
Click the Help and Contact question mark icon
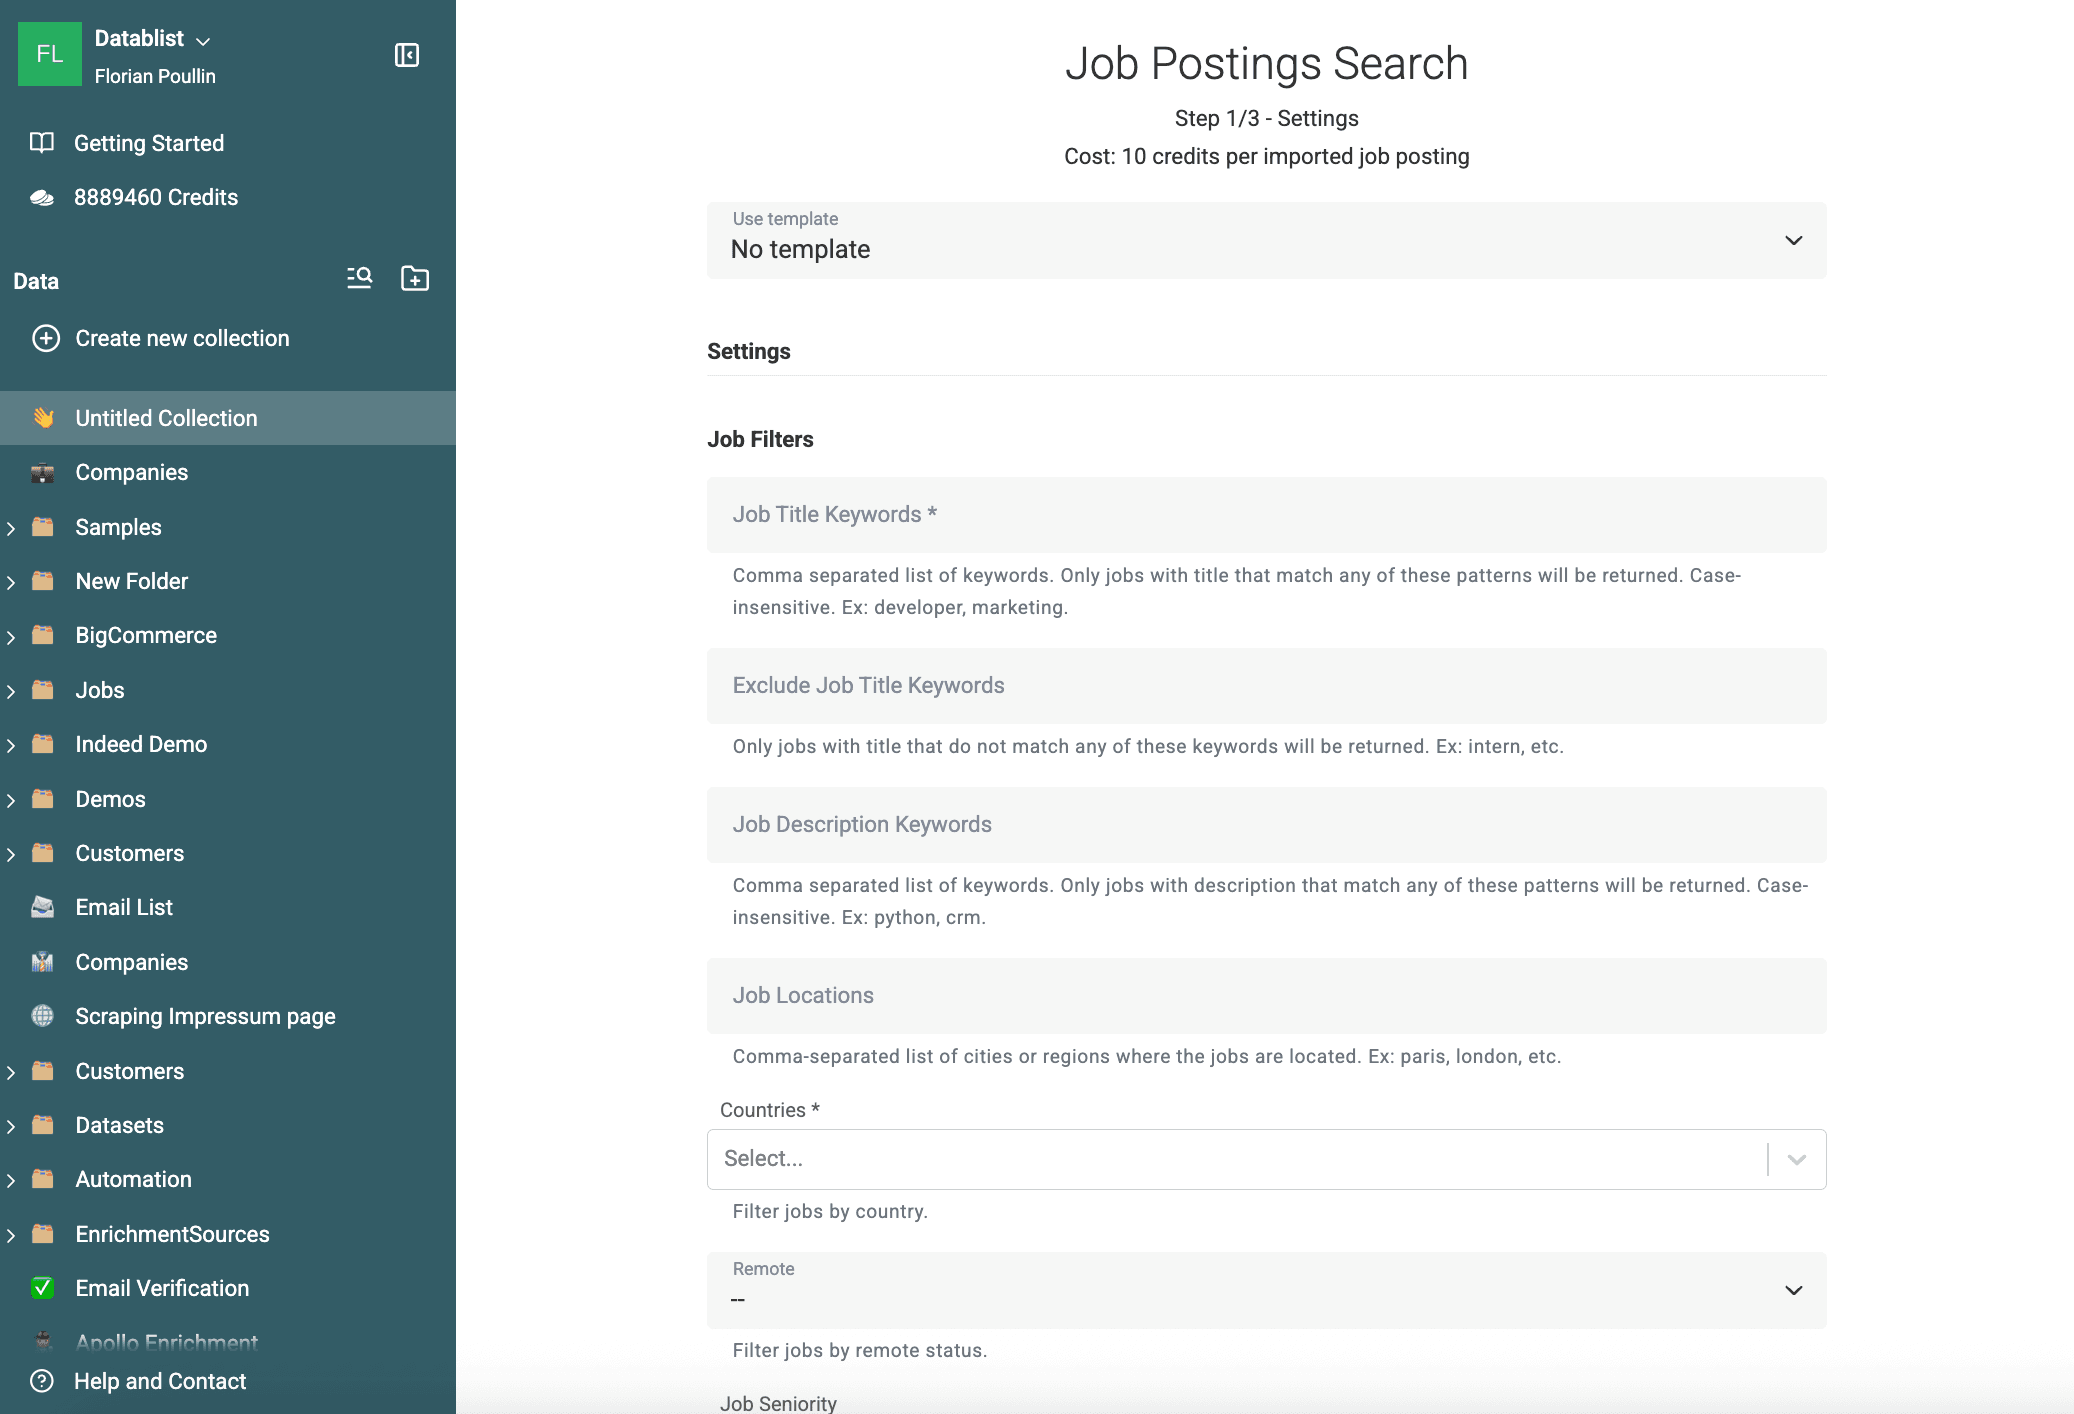click(42, 1381)
